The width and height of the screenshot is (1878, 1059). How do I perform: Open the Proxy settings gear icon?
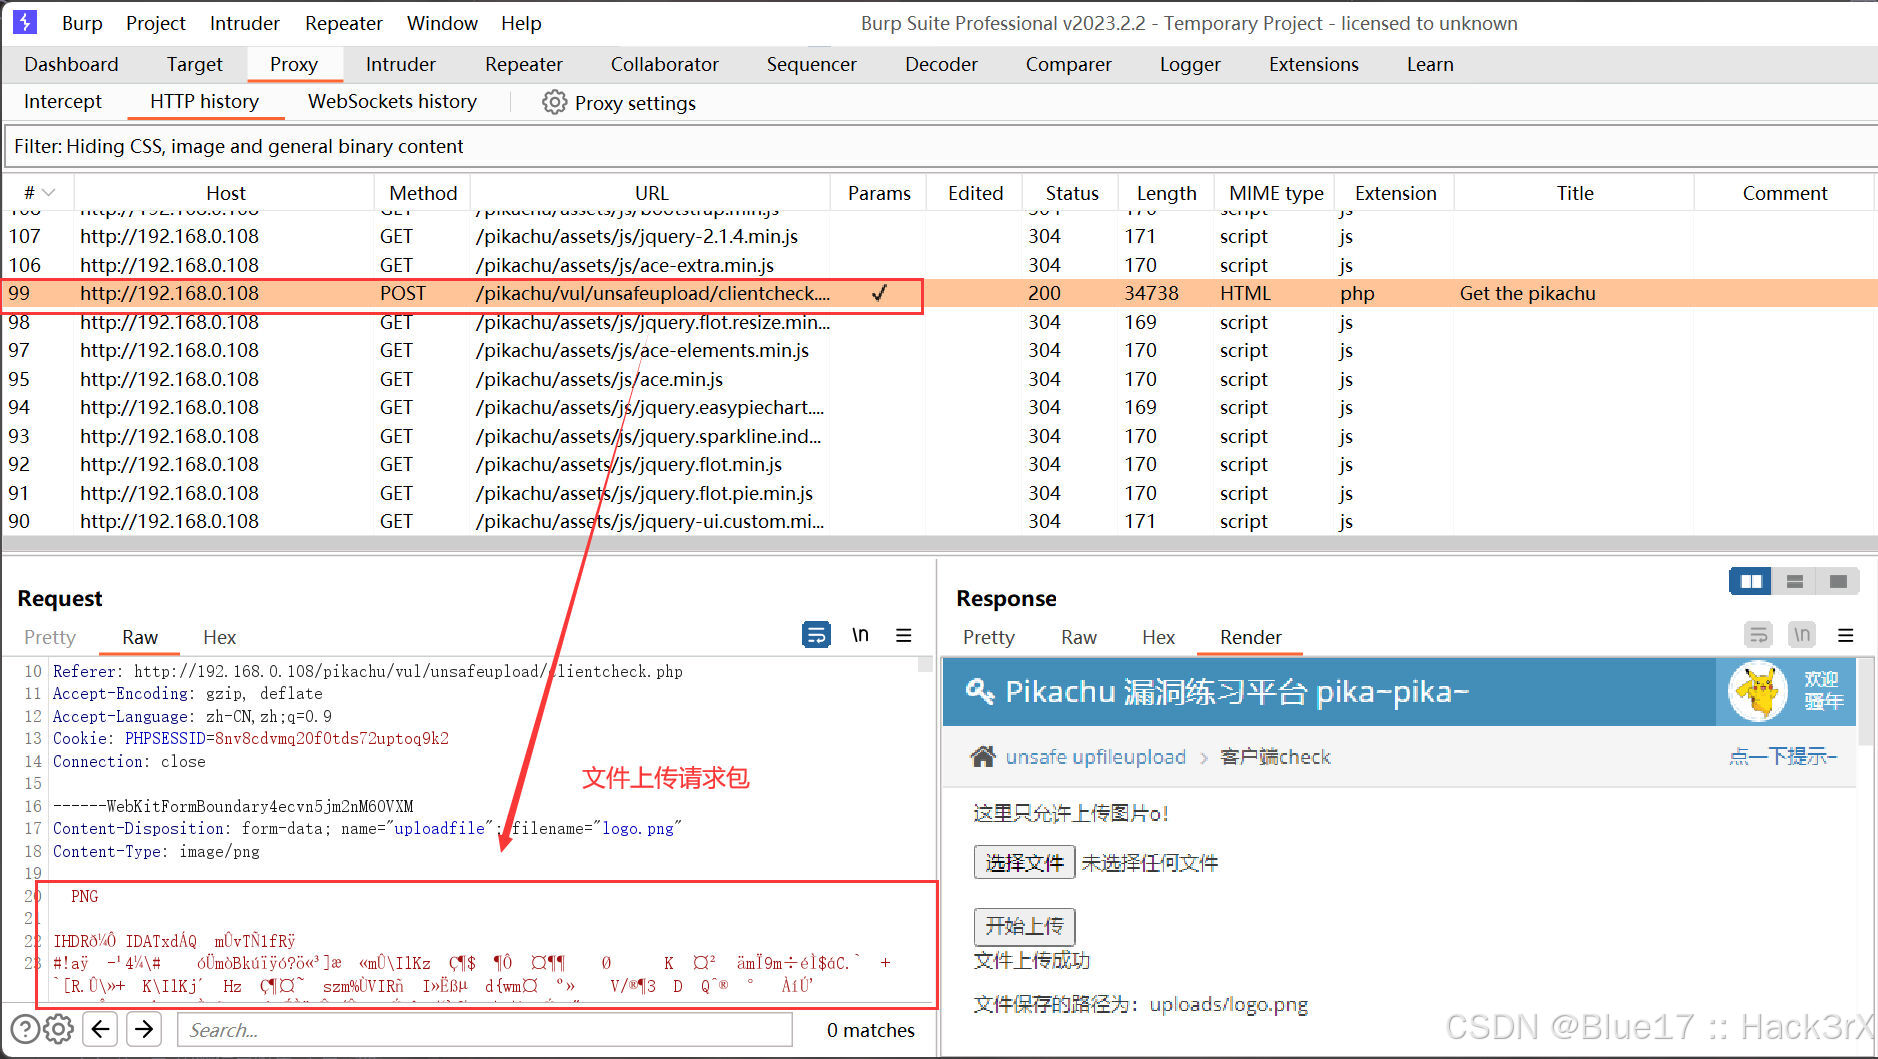coord(554,102)
